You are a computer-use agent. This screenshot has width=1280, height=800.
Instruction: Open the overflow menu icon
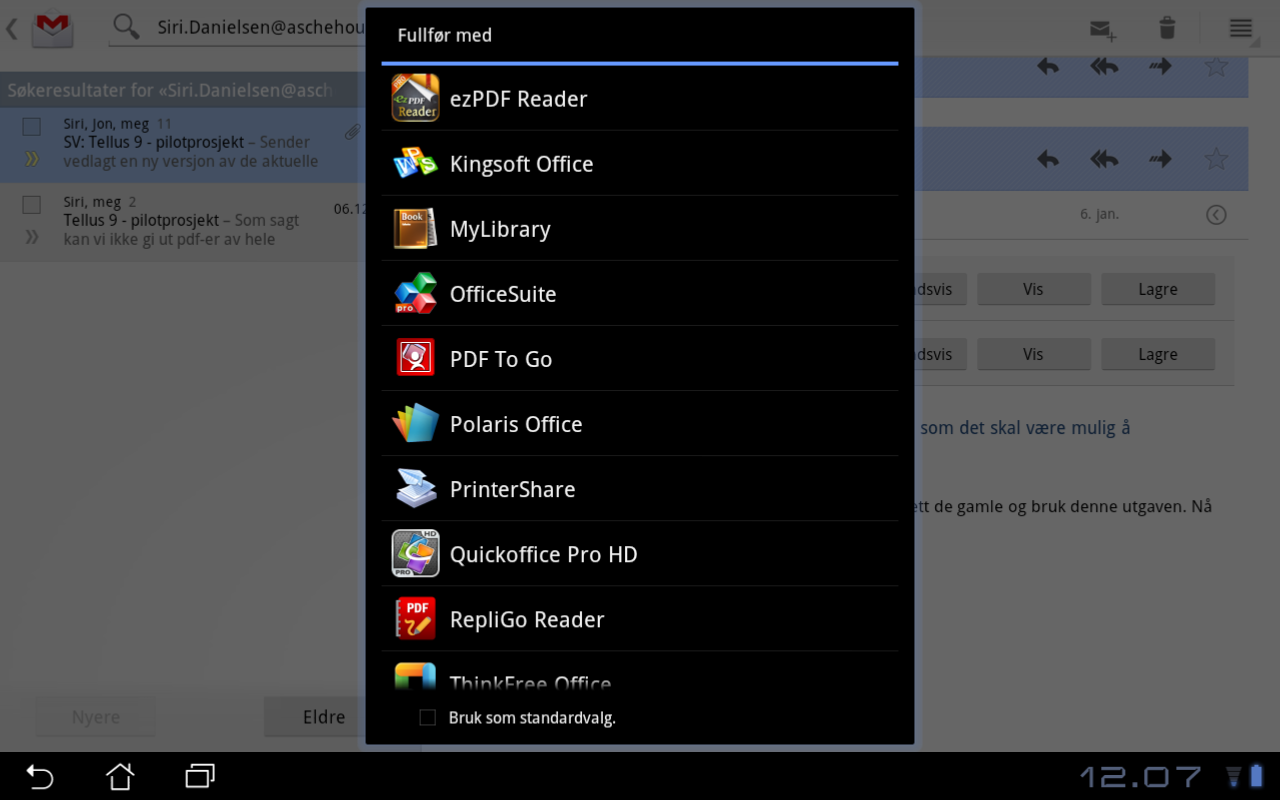pyautogui.click(x=1241, y=28)
